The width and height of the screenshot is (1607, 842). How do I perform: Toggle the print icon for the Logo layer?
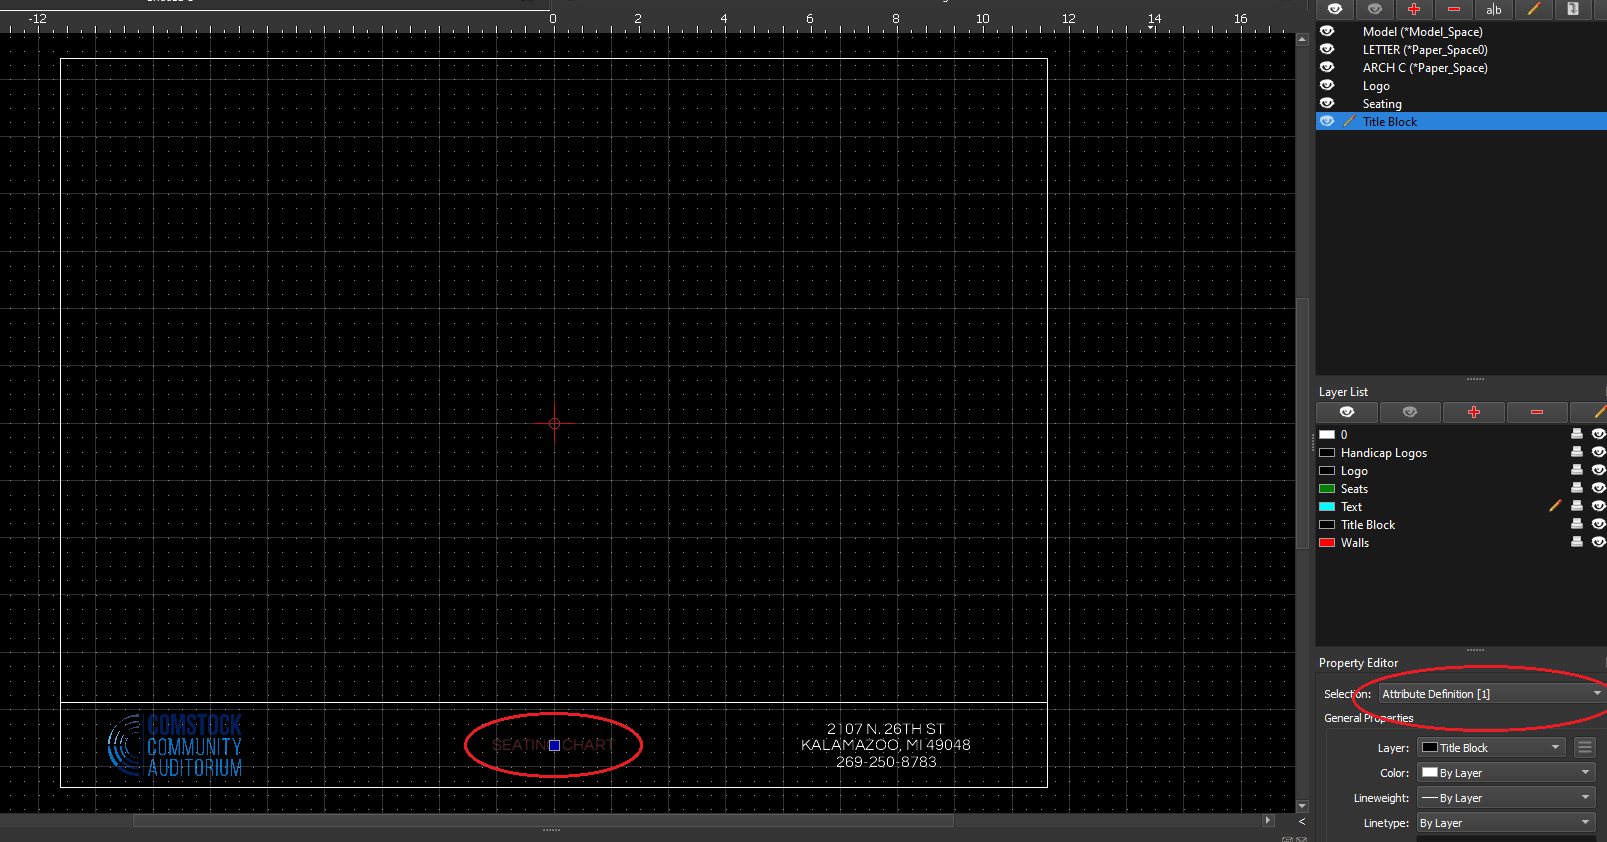[1577, 470]
